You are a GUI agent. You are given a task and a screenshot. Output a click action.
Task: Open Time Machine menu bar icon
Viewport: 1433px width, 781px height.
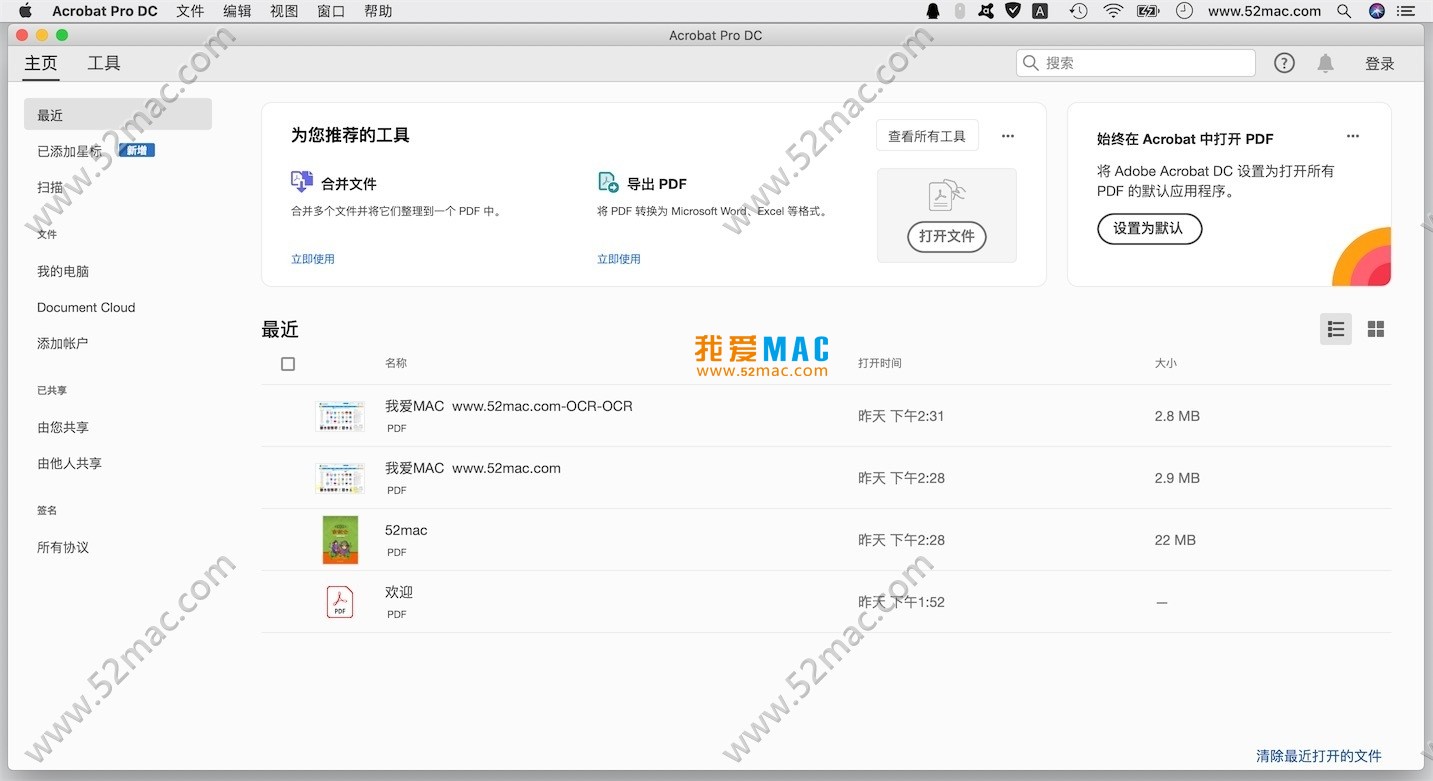click(1078, 11)
